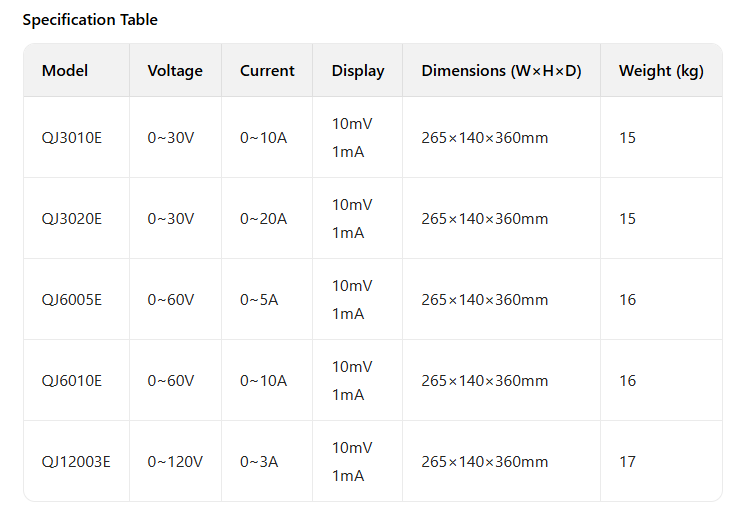Viewport: 756px width, 514px height.
Task: Click the 0~20A current value
Action: point(263,219)
